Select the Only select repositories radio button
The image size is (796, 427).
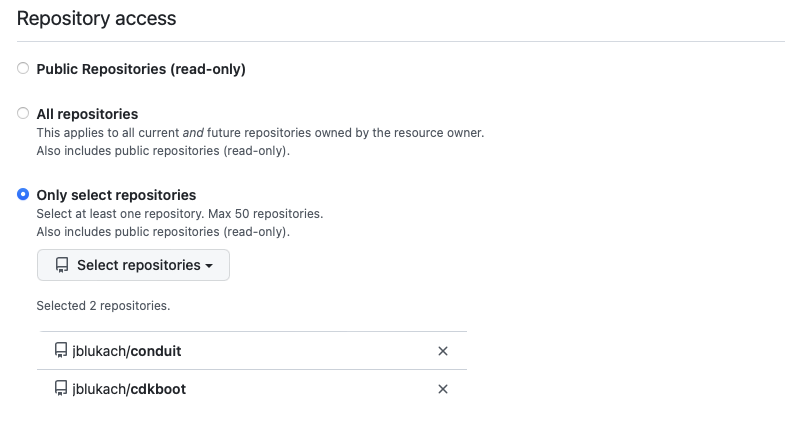click(x=23, y=195)
